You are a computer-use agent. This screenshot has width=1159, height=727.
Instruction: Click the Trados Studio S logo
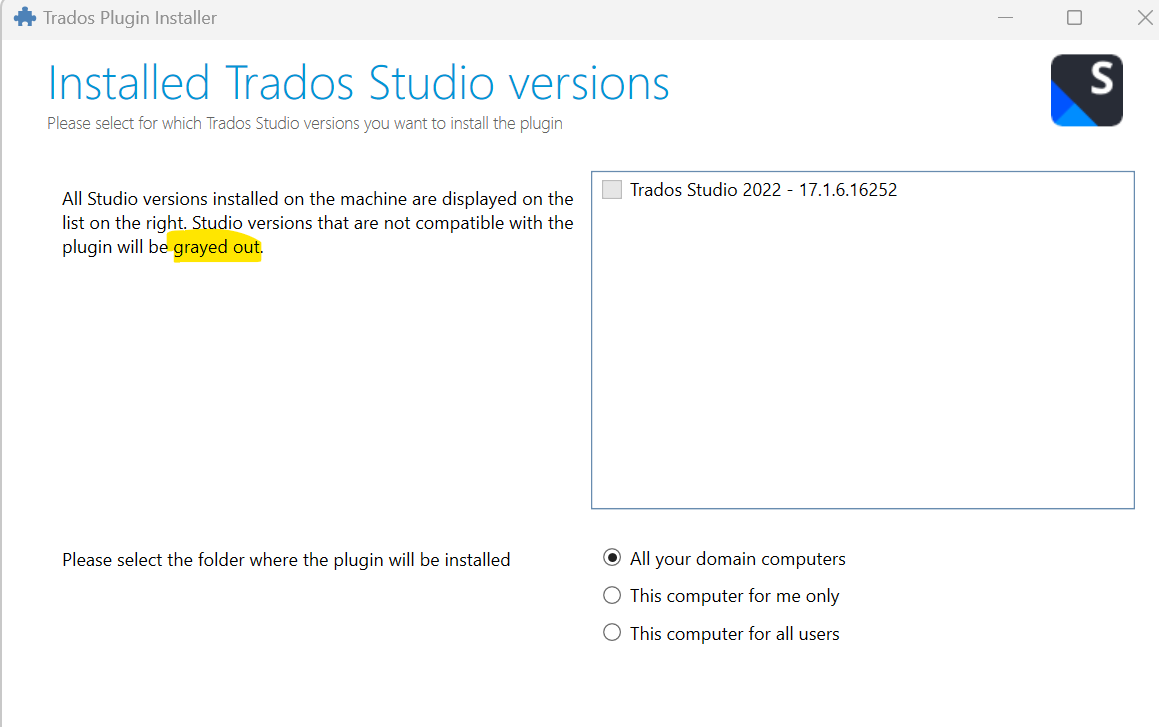click(x=1087, y=90)
